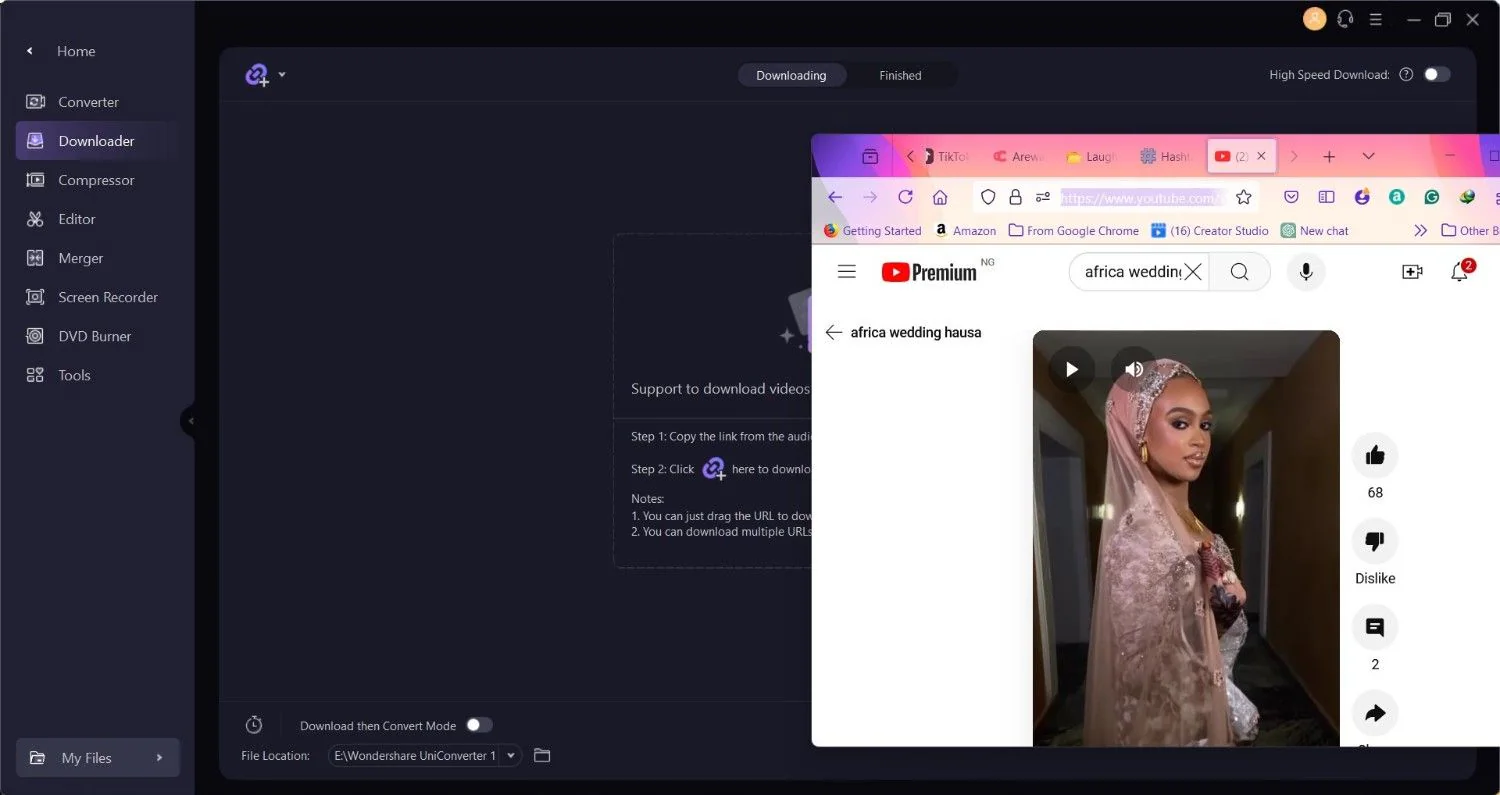
Task: Reload the YouTube page
Action: coord(905,197)
